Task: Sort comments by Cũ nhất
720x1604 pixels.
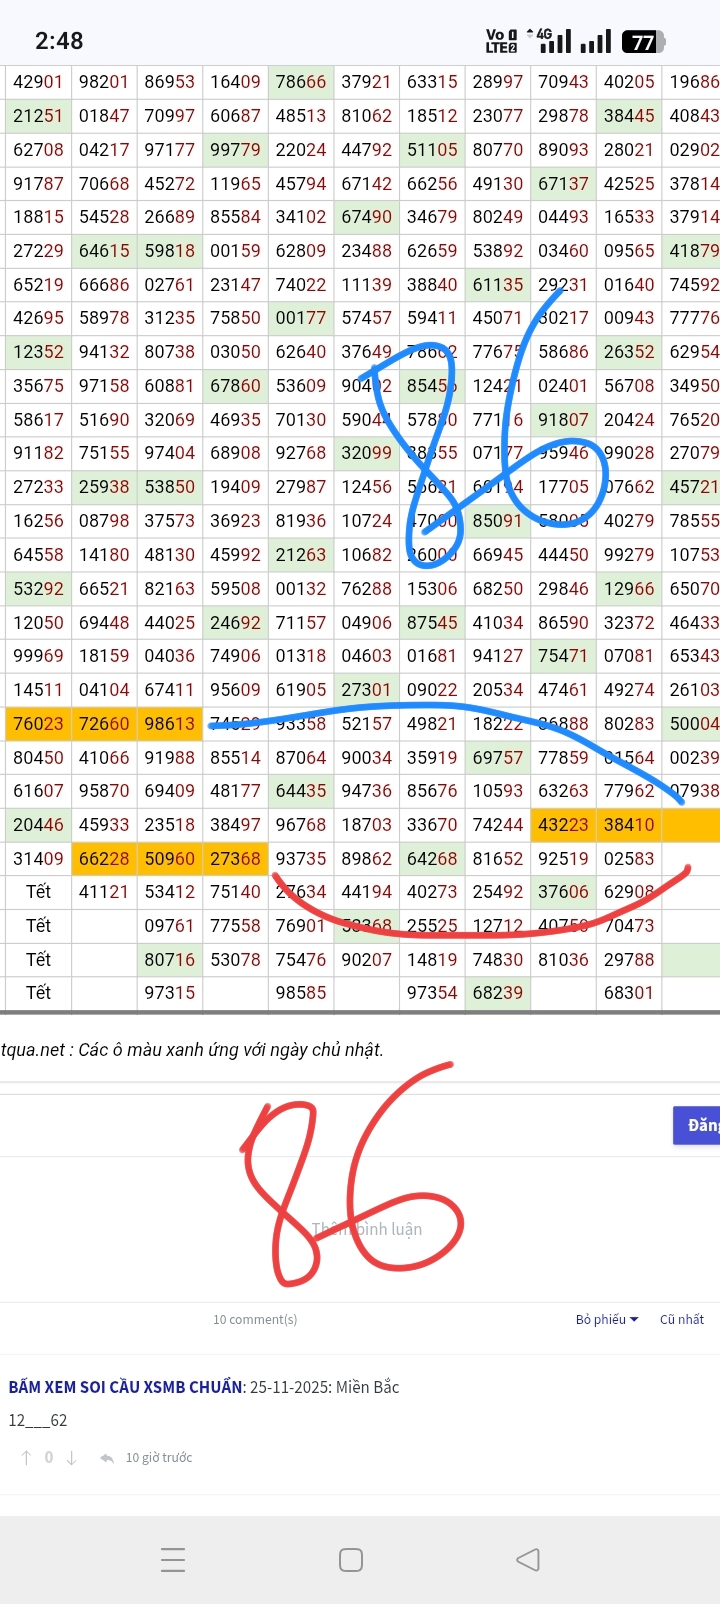Action: pyautogui.click(x=681, y=1319)
